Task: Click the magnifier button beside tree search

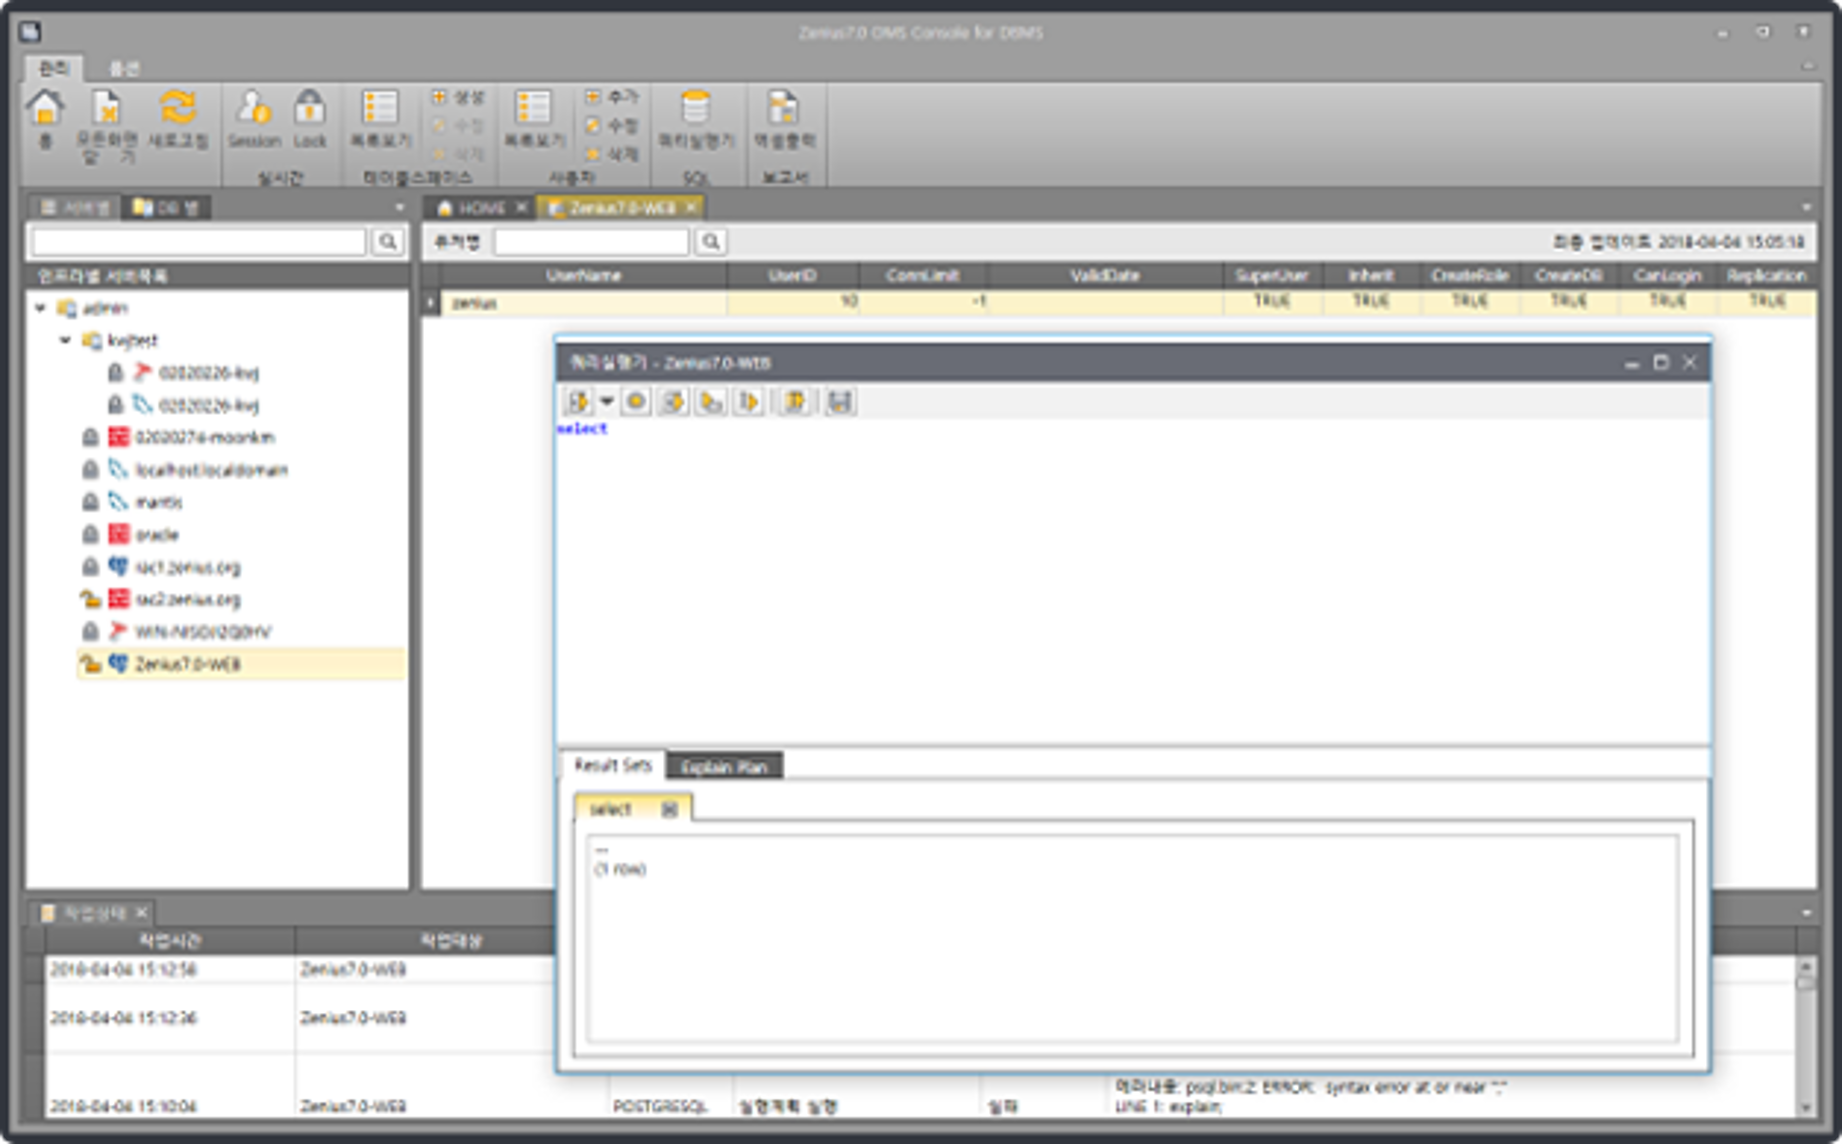Action: [388, 241]
